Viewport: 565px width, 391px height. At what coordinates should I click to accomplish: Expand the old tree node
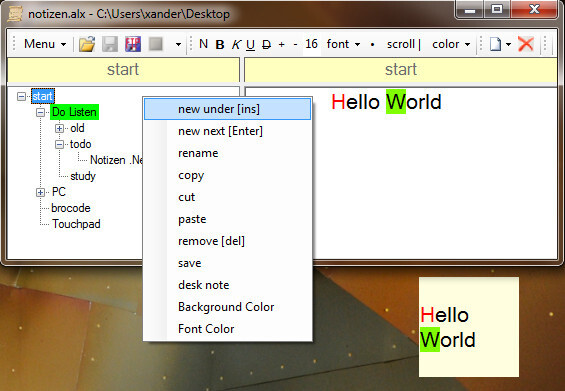59,128
